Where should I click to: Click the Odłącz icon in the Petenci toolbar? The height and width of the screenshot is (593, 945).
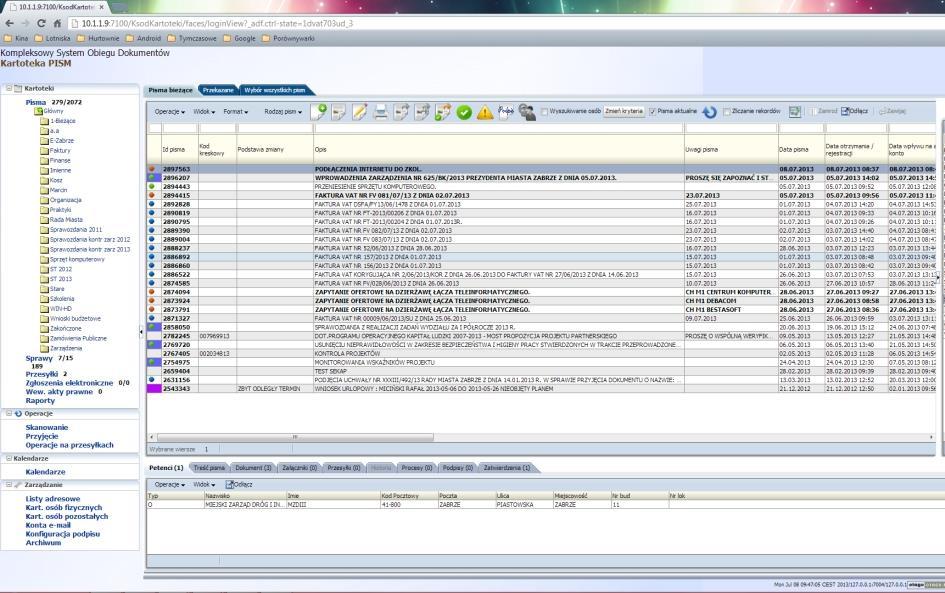click(229, 485)
